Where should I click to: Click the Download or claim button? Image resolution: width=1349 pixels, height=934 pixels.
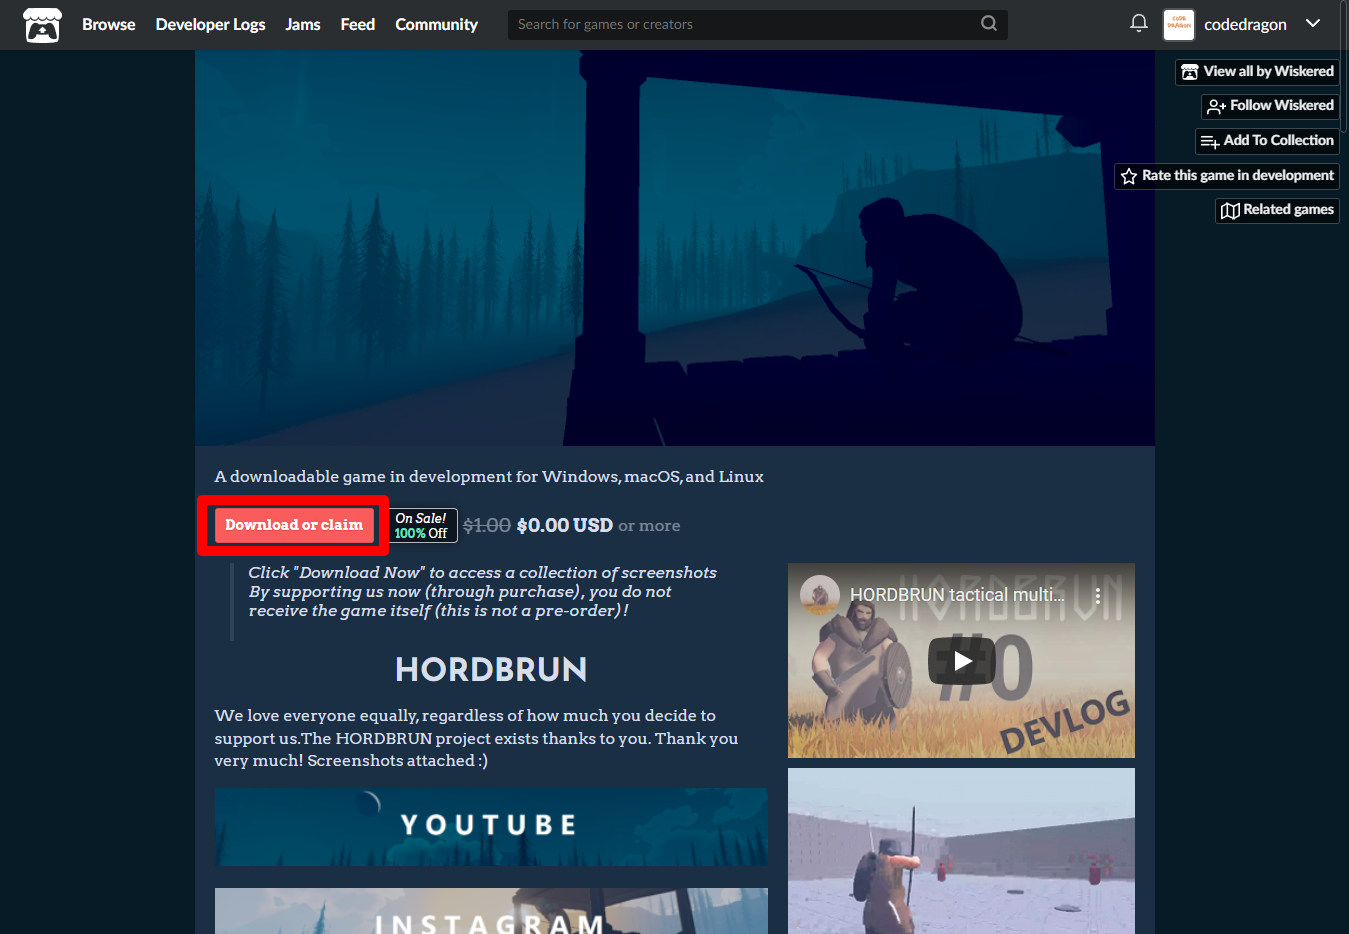click(294, 525)
